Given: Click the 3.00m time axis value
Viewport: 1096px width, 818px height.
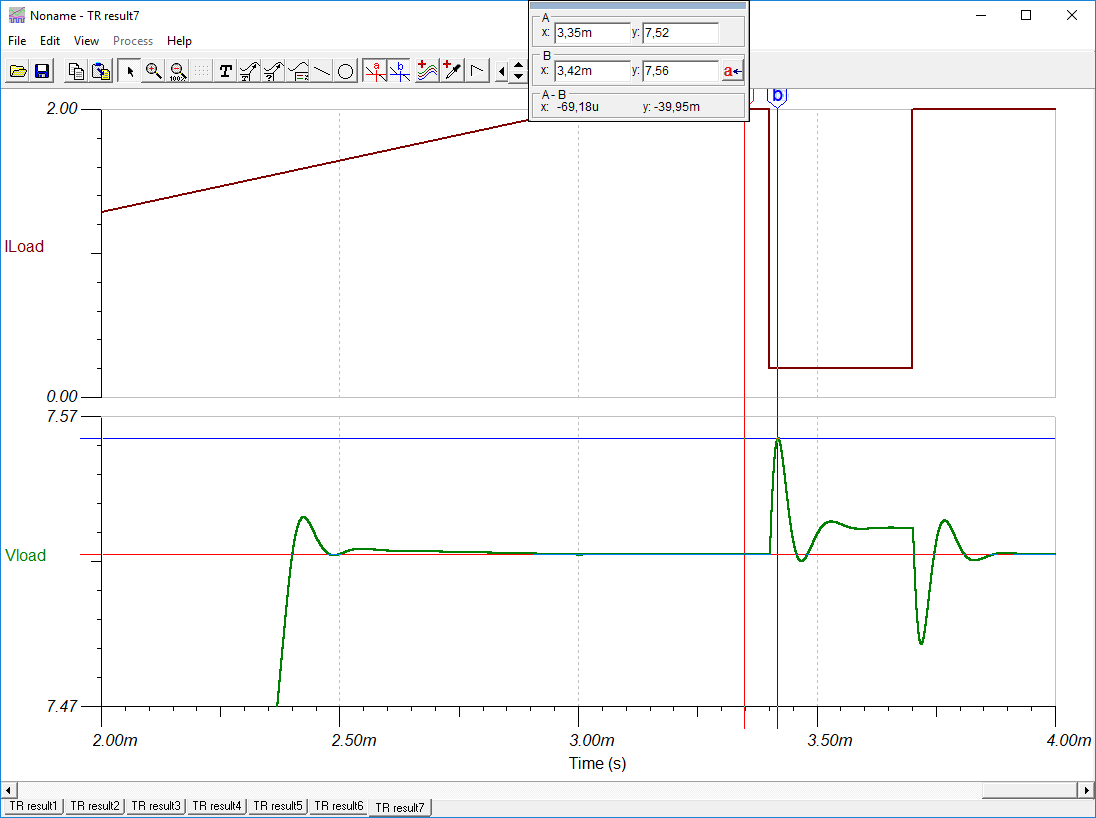Looking at the screenshot, I should coord(592,740).
